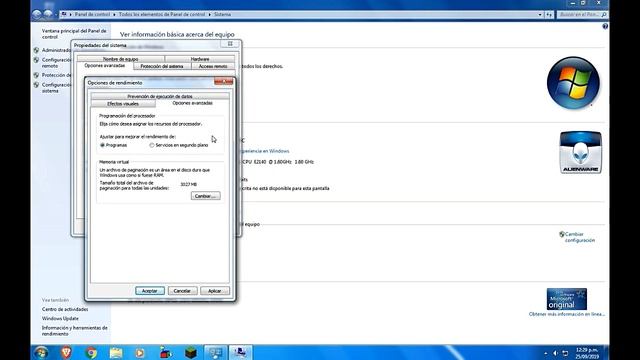Click Cancelar in Opciones de rendimiento
This screenshot has height=360, width=640.
click(182, 291)
